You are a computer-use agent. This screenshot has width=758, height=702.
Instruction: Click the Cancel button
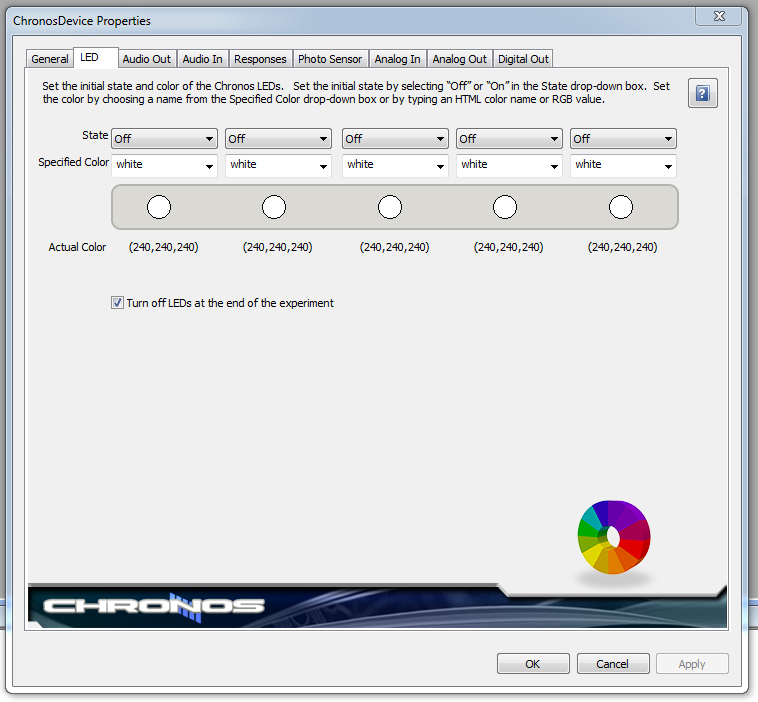click(x=613, y=664)
